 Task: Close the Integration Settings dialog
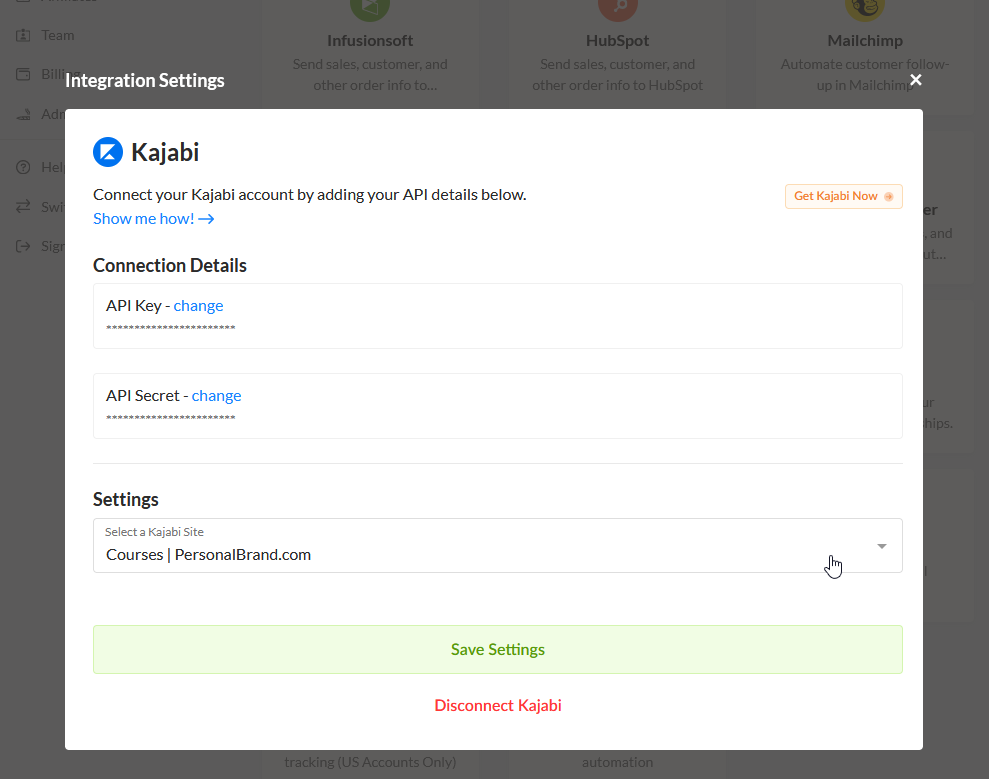pos(916,80)
